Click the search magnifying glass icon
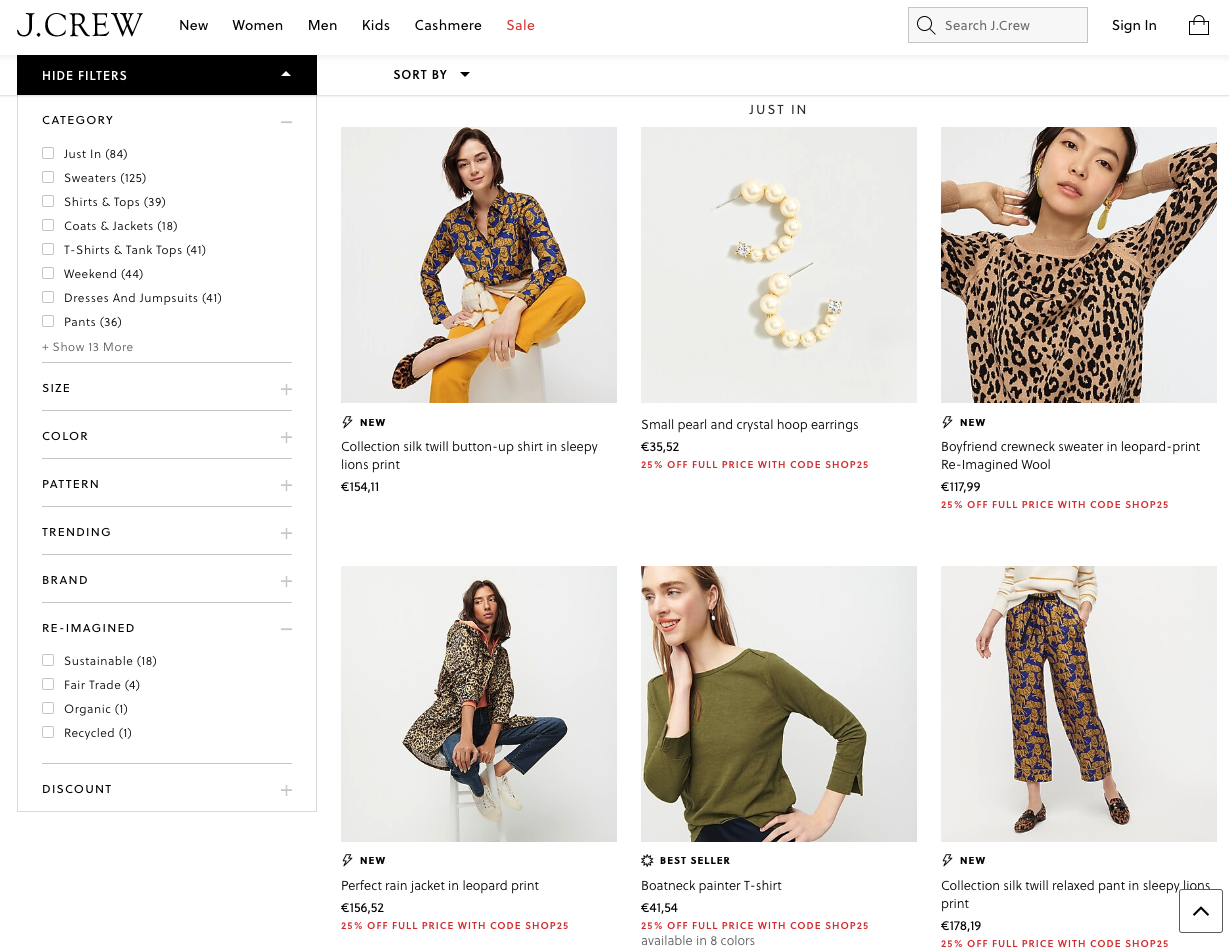This screenshot has height=951, width=1229. pos(925,25)
